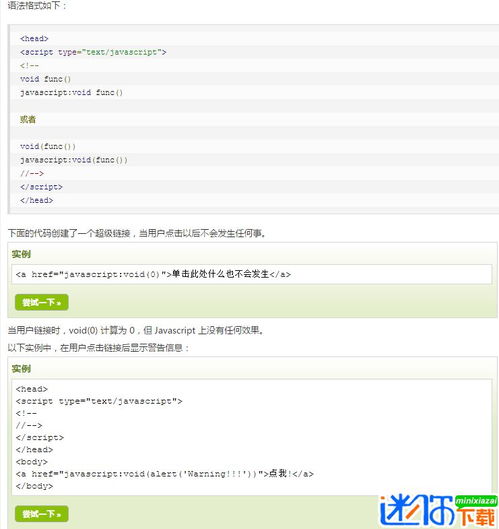The height and width of the screenshot is (529, 499).
Task: Click the </body> line in second example
Action: pos(34,486)
